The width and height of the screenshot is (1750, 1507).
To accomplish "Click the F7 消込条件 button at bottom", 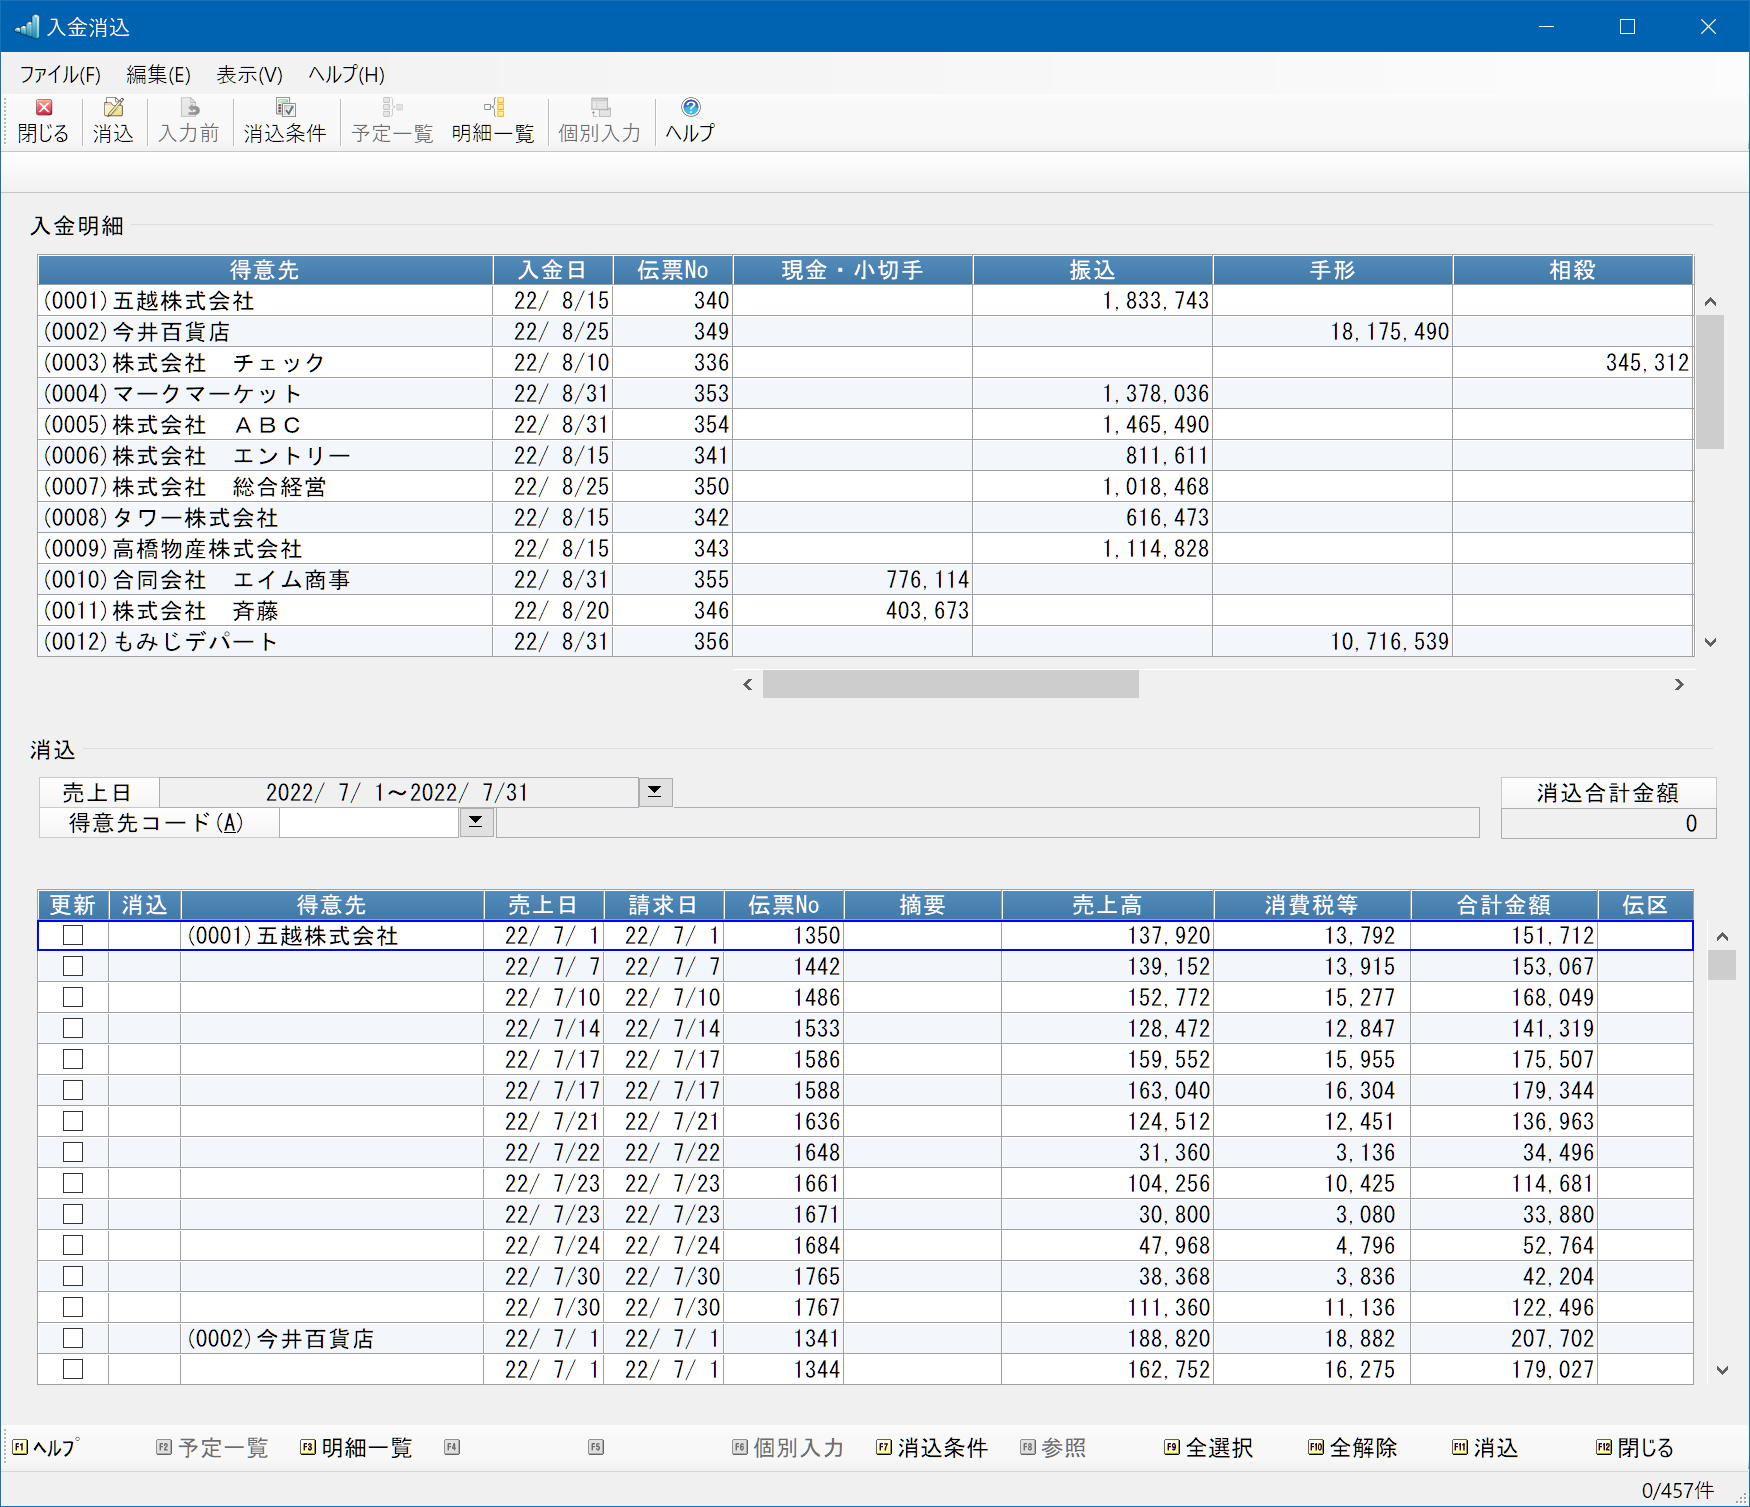I will [x=932, y=1447].
